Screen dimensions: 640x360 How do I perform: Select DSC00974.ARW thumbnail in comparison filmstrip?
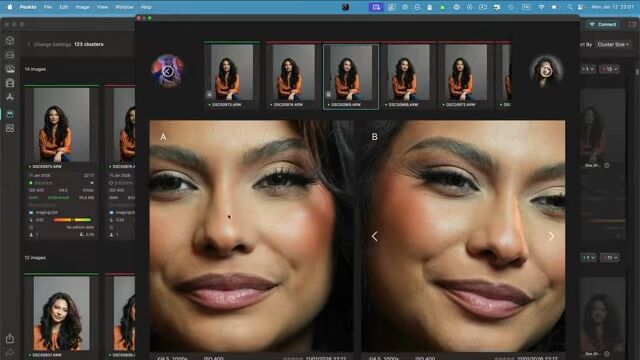[x=293, y=76]
